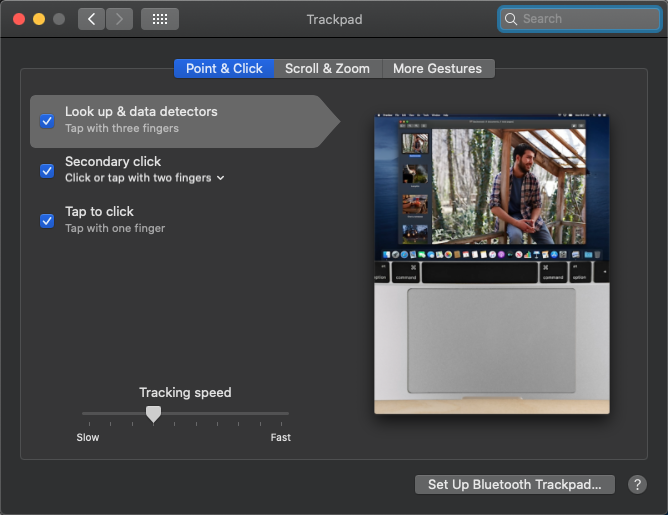668x515 pixels.
Task: Click the 'Tap with one finger' subtitle
Action: pos(115,228)
